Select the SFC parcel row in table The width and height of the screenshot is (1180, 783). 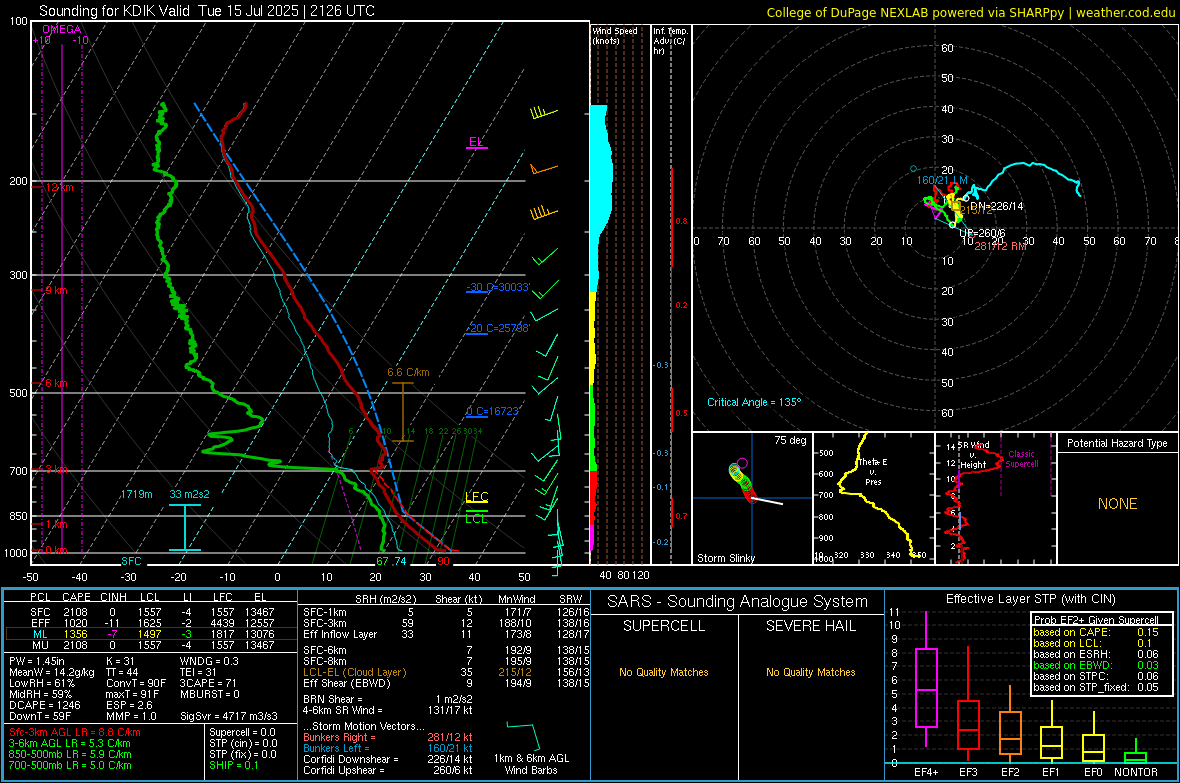151,612
